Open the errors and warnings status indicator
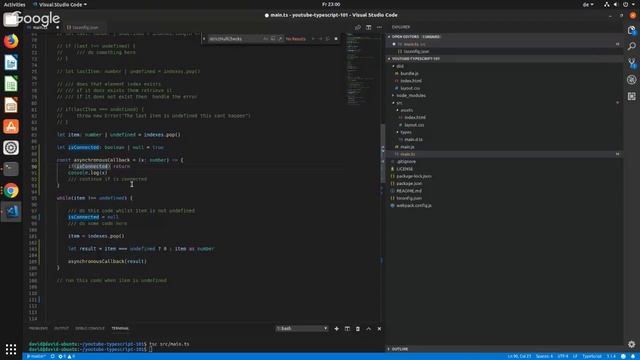 coord(67,356)
